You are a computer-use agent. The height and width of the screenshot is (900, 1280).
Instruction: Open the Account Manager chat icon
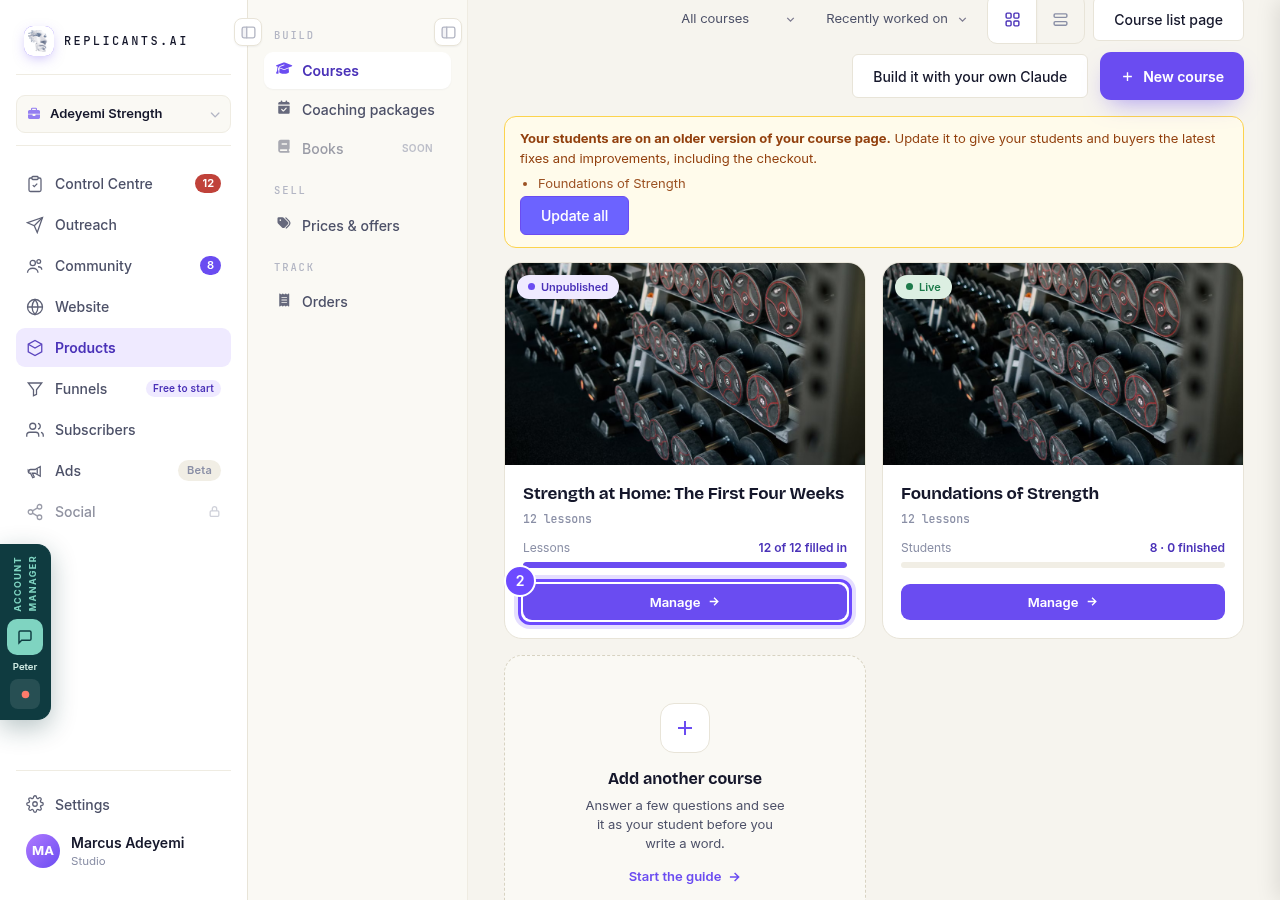(x=25, y=637)
